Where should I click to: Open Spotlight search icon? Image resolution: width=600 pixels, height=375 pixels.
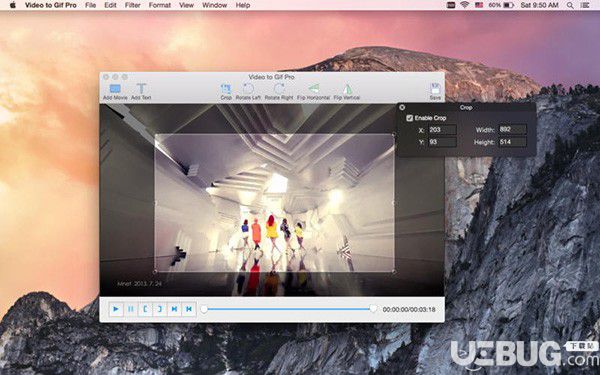tap(570, 5)
